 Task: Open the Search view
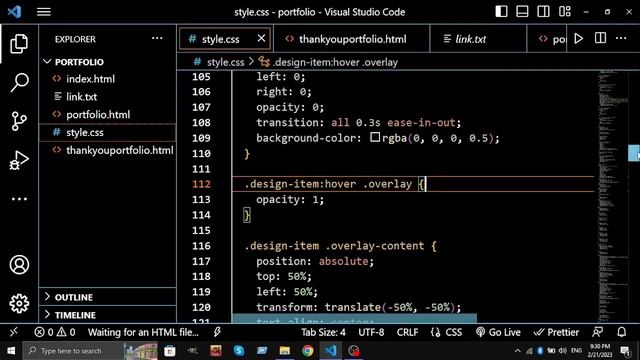pyautogui.click(x=19, y=82)
